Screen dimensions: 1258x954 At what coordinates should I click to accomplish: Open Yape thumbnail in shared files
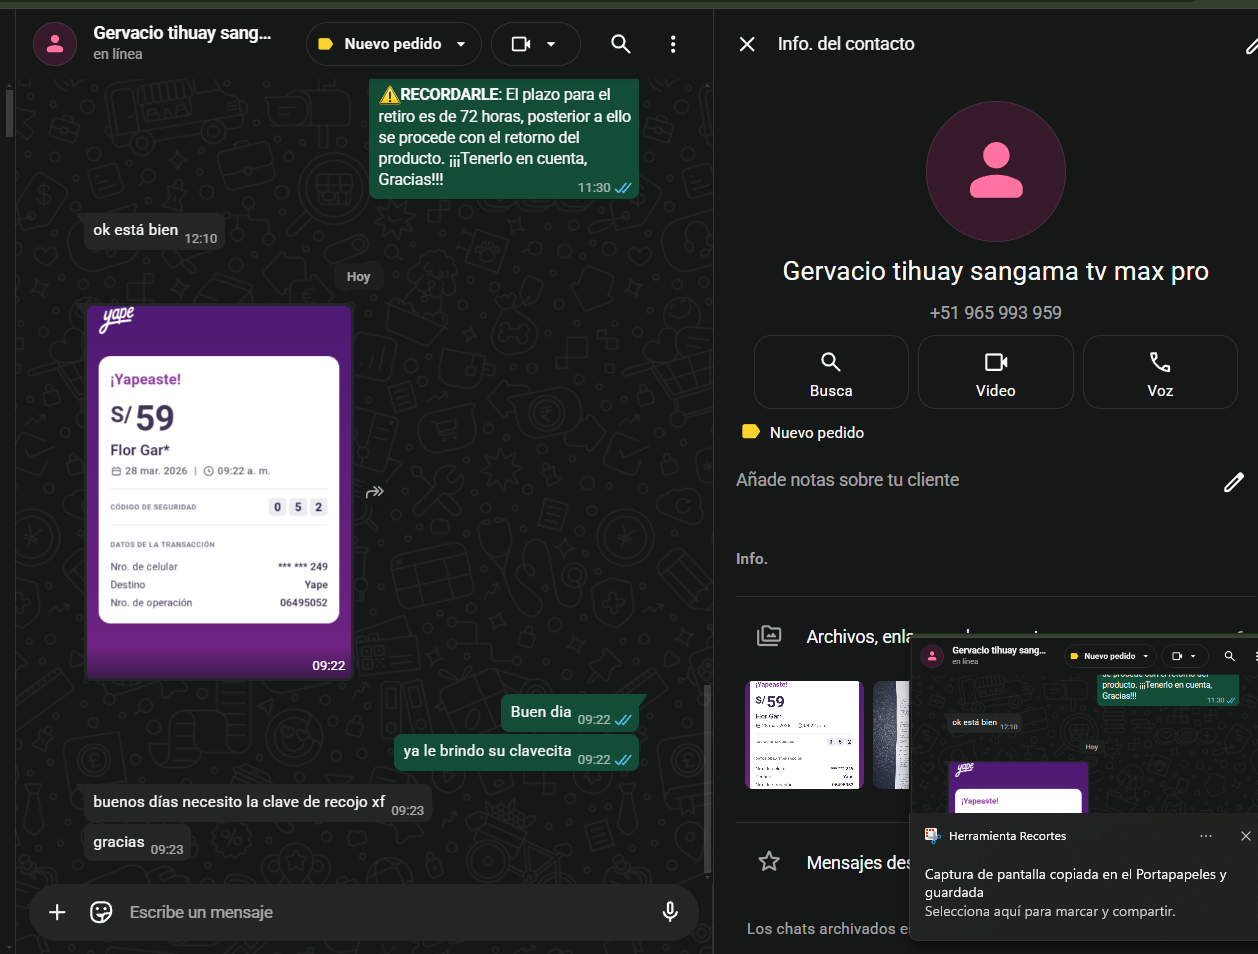pos(804,735)
